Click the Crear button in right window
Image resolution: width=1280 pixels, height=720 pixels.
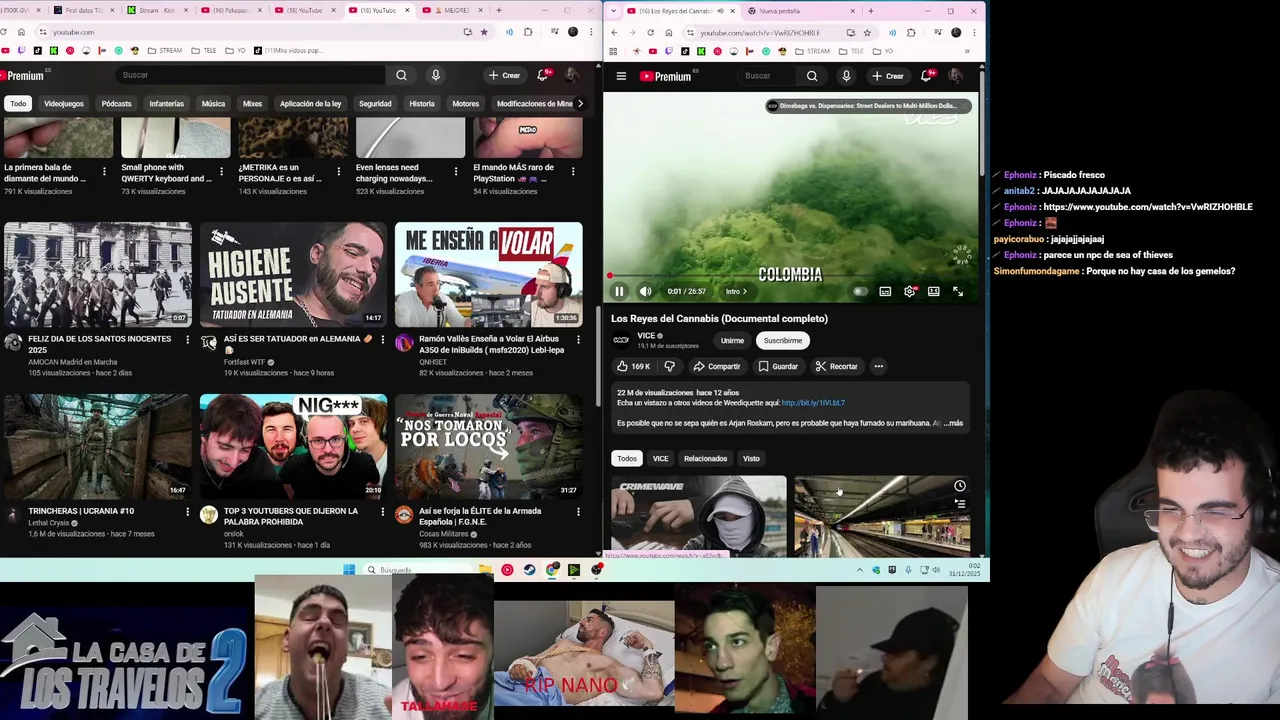coord(887,76)
